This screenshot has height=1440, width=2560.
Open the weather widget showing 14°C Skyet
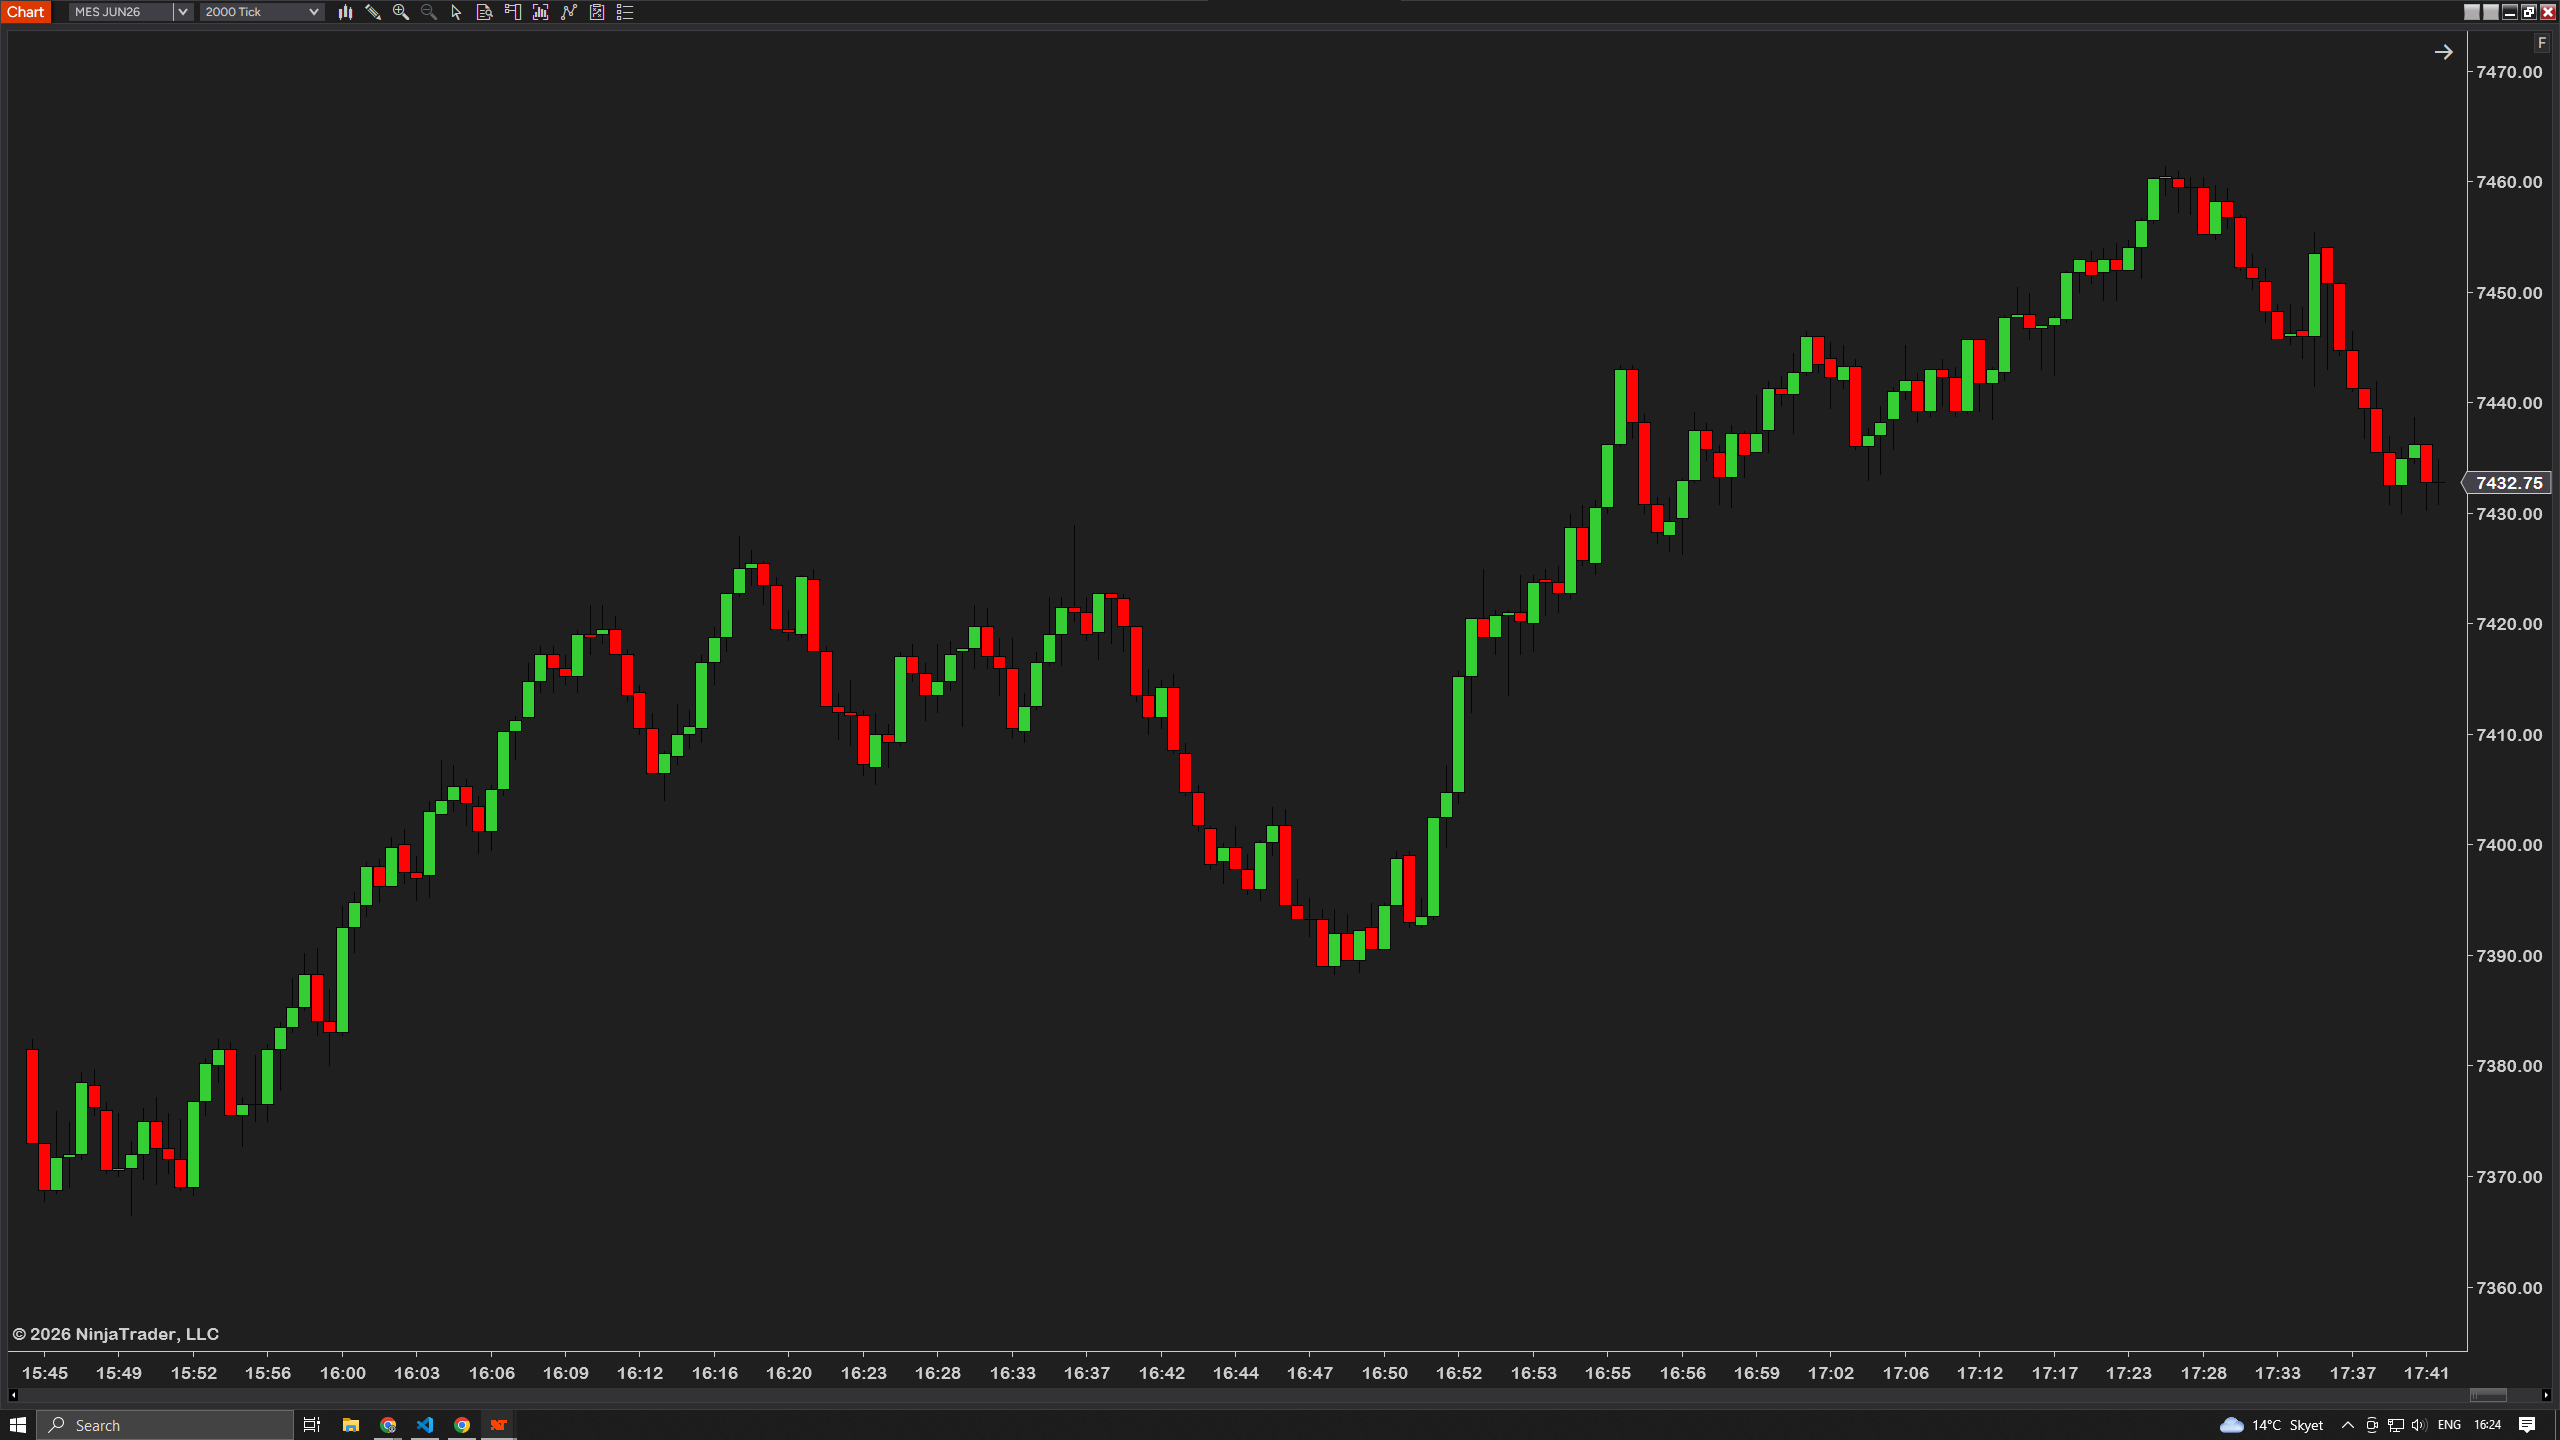(2271, 1425)
